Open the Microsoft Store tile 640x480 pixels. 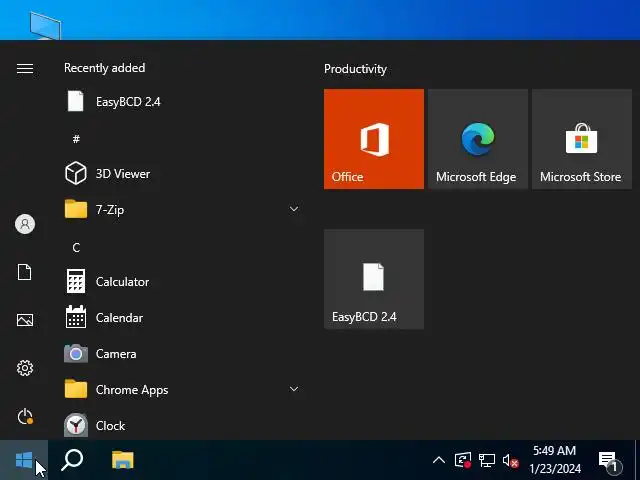pyautogui.click(x=582, y=139)
